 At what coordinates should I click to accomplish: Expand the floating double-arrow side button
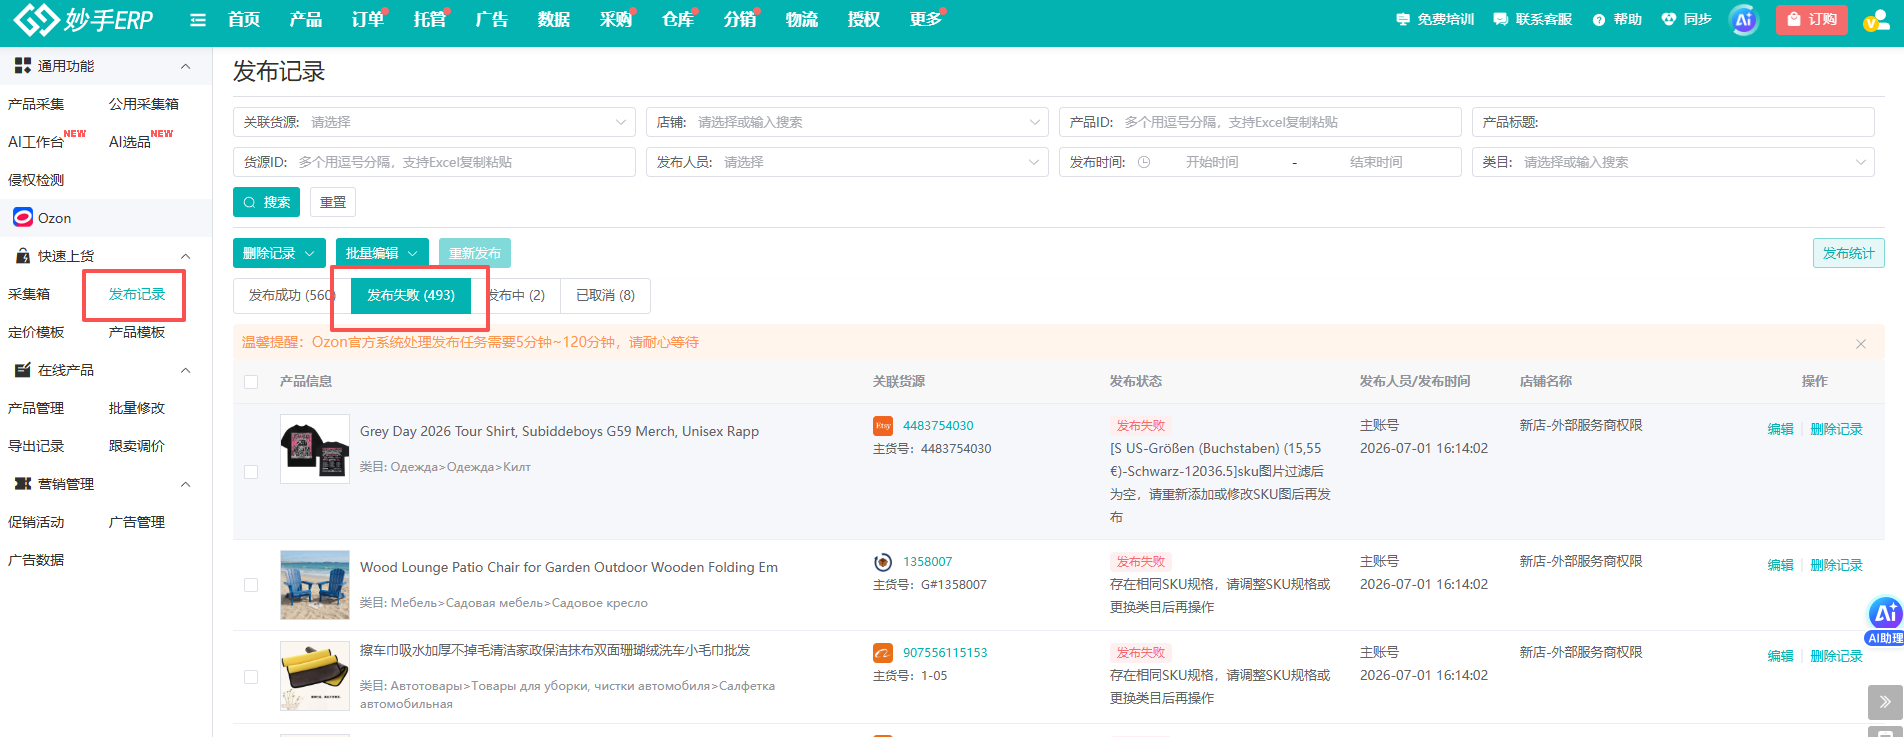[x=1885, y=702]
